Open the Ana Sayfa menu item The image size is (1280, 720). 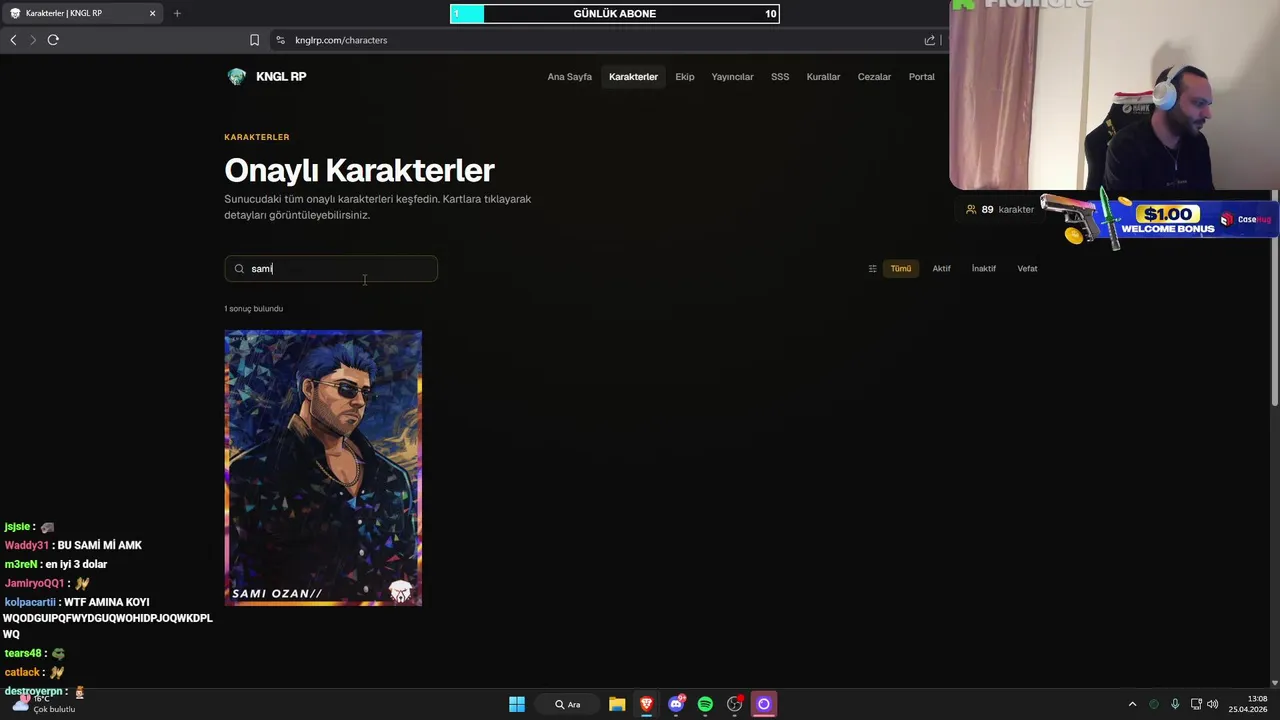(569, 77)
